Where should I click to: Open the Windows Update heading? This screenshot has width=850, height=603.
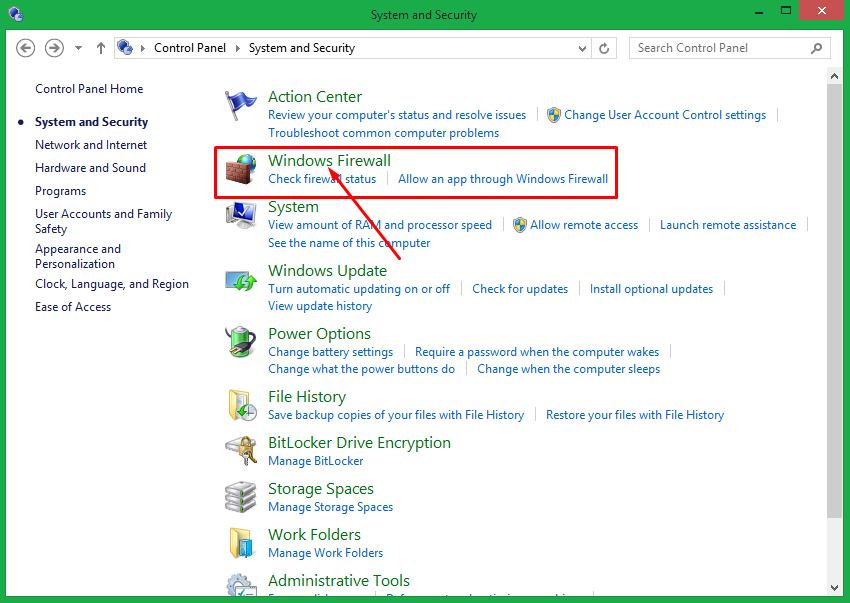pyautogui.click(x=327, y=271)
